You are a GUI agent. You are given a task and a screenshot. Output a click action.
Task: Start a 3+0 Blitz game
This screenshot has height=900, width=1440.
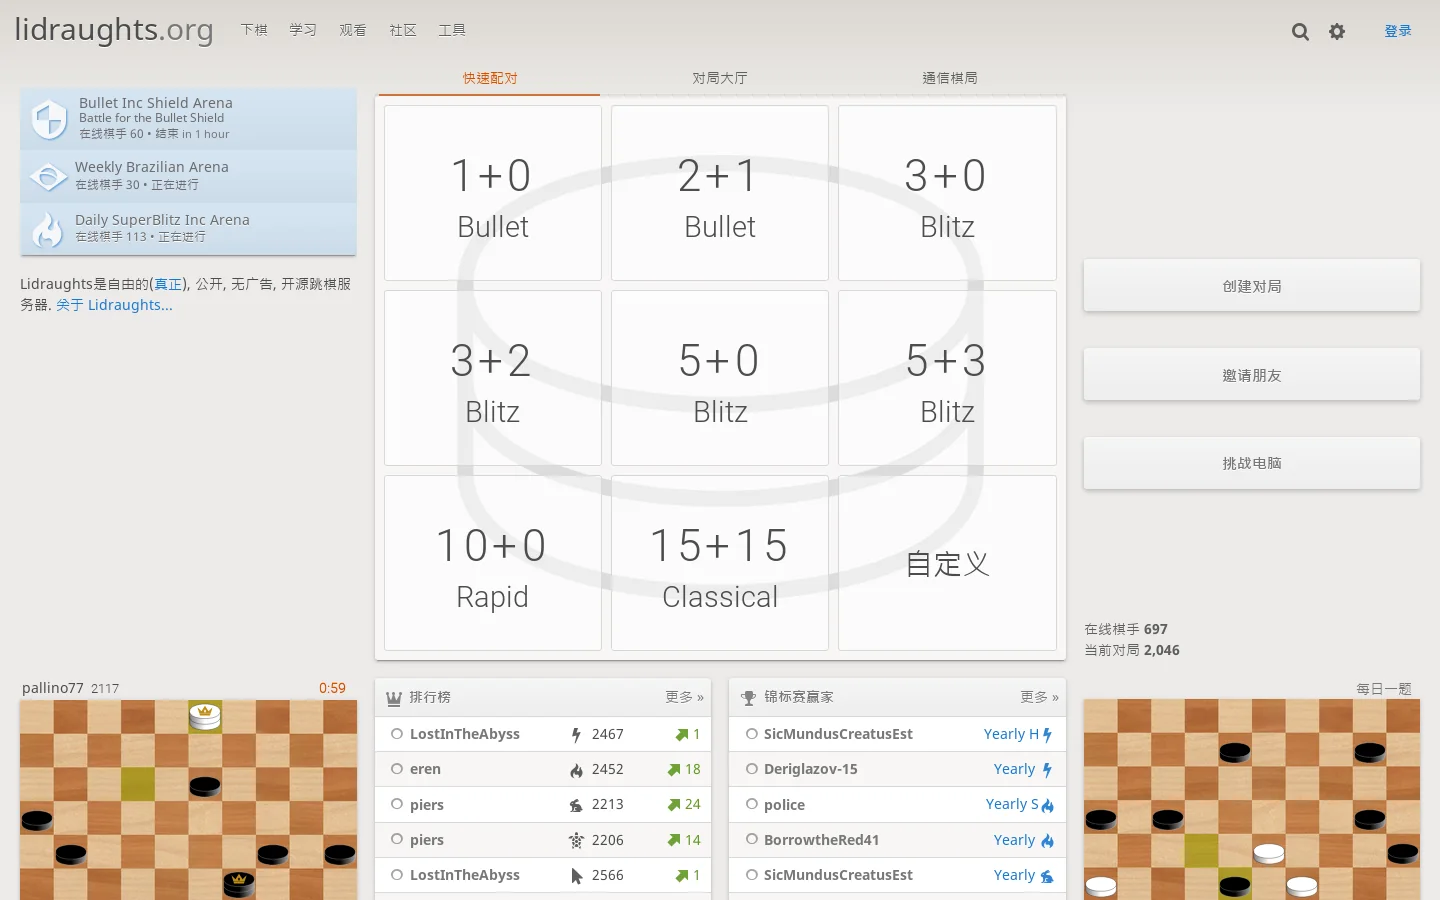pyautogui.click(x=947, y=193)
